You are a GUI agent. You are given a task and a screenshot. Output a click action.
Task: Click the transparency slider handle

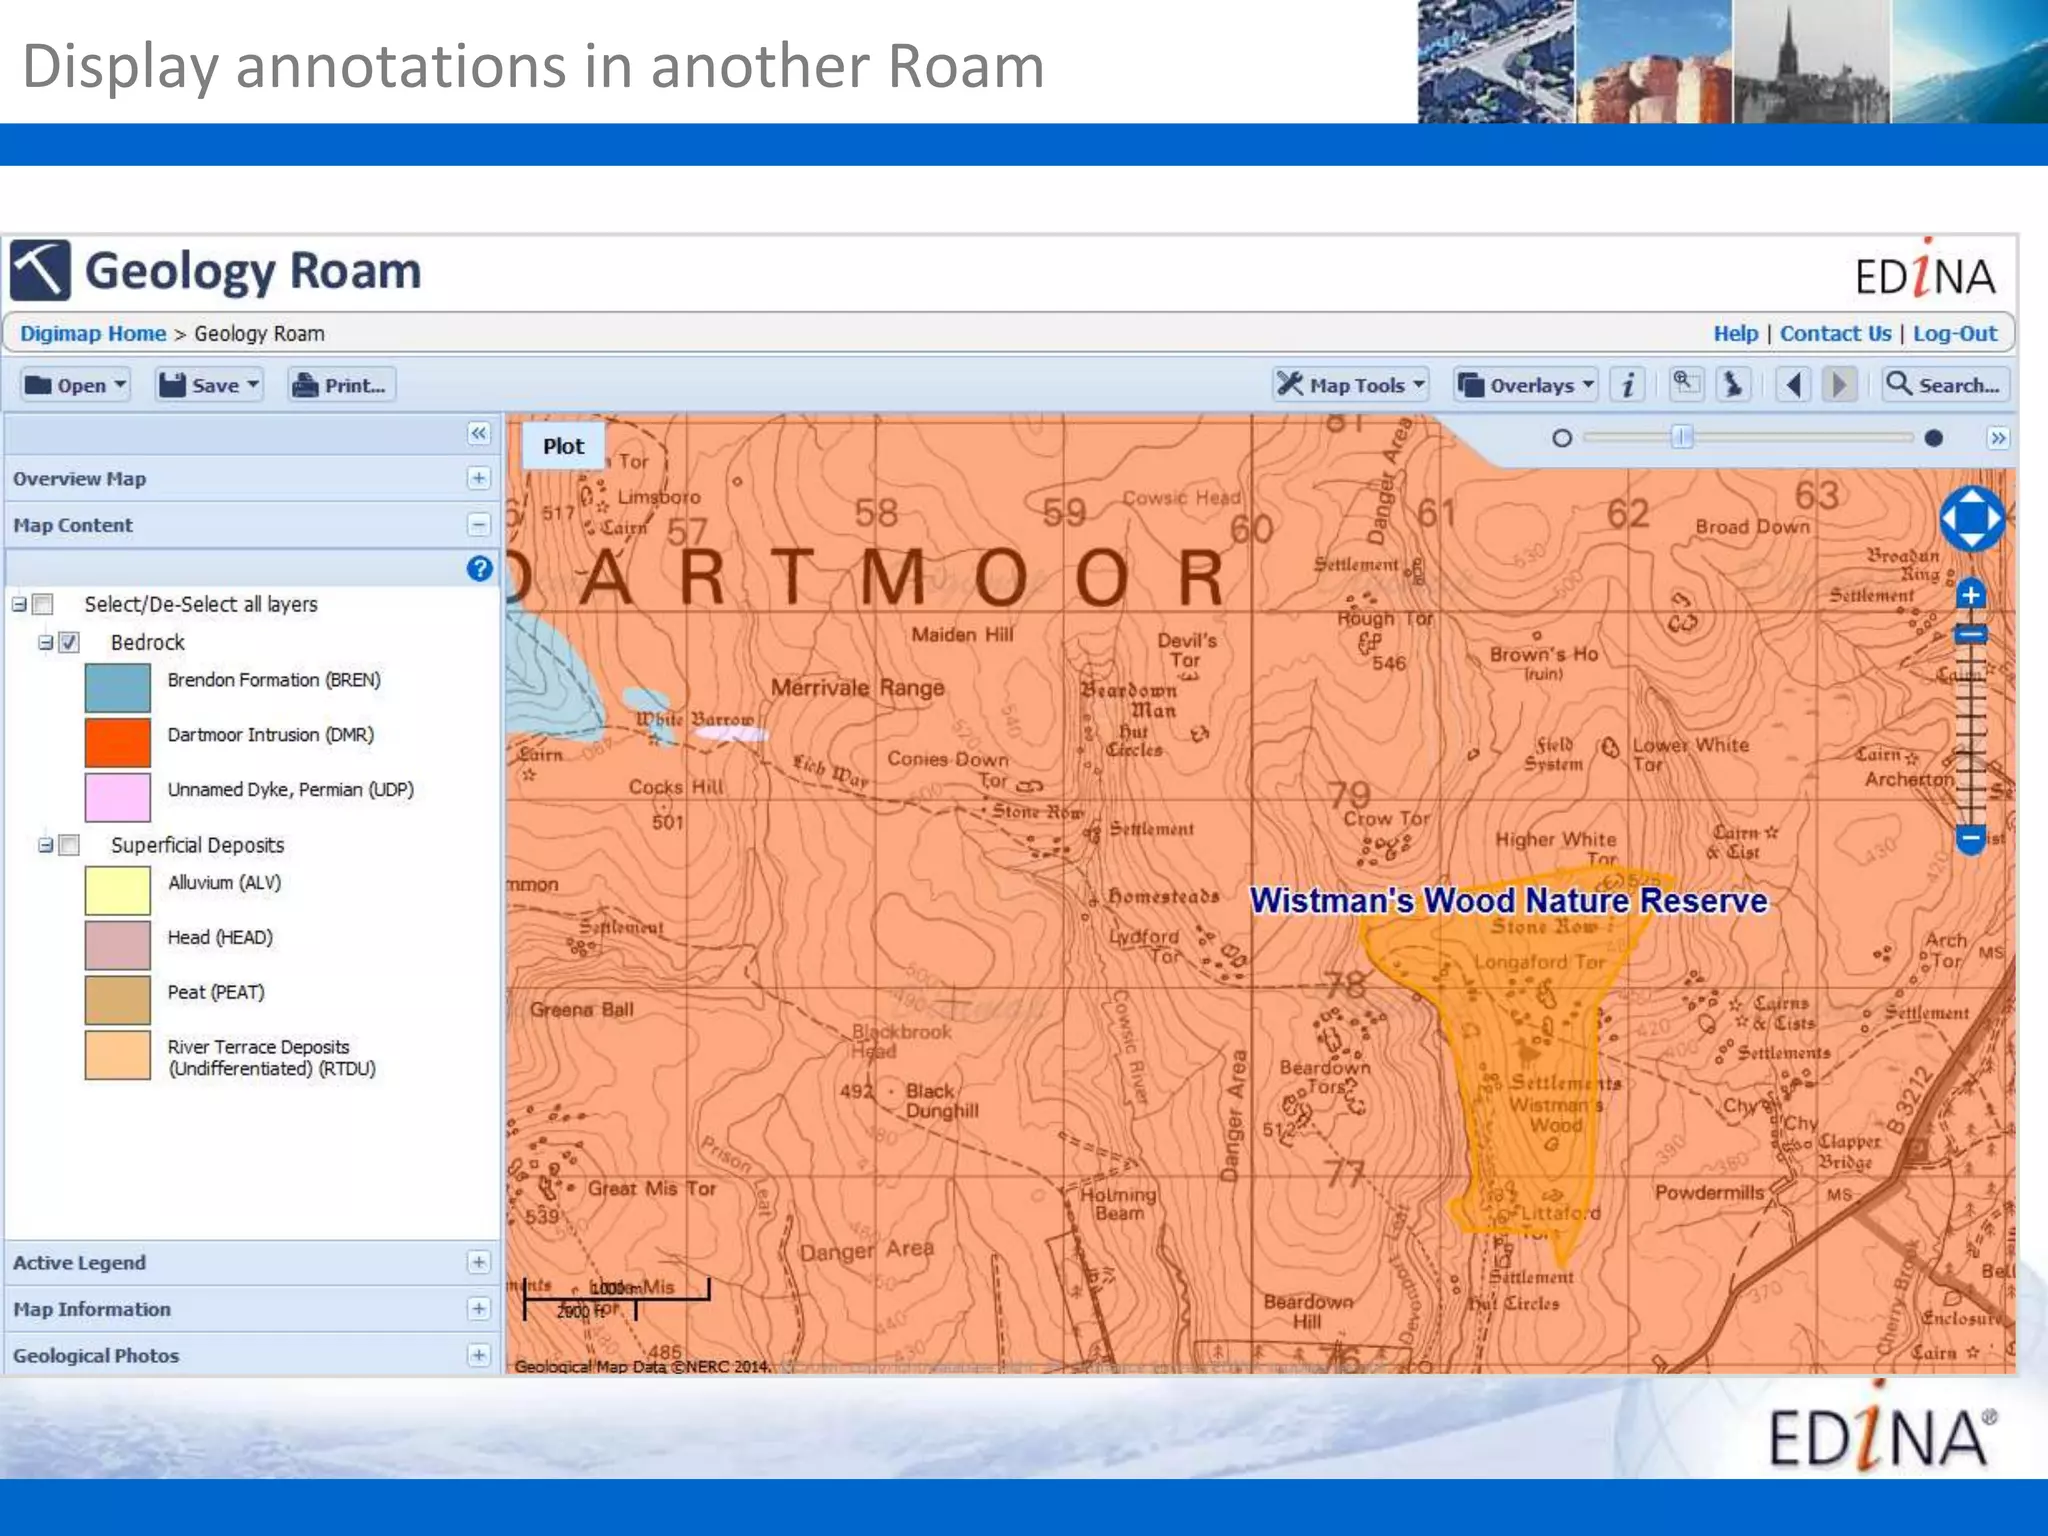[x=1683, y=437]
